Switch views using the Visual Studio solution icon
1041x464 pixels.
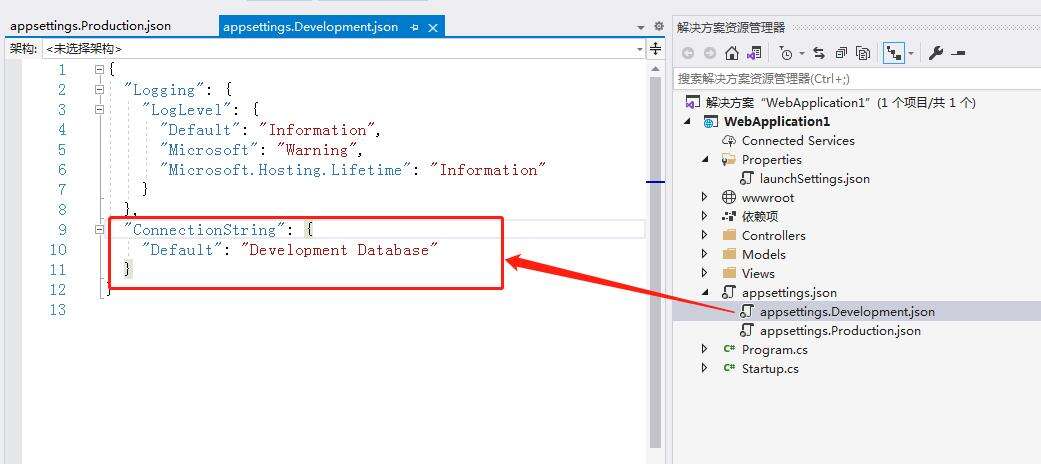click(754, 53)
